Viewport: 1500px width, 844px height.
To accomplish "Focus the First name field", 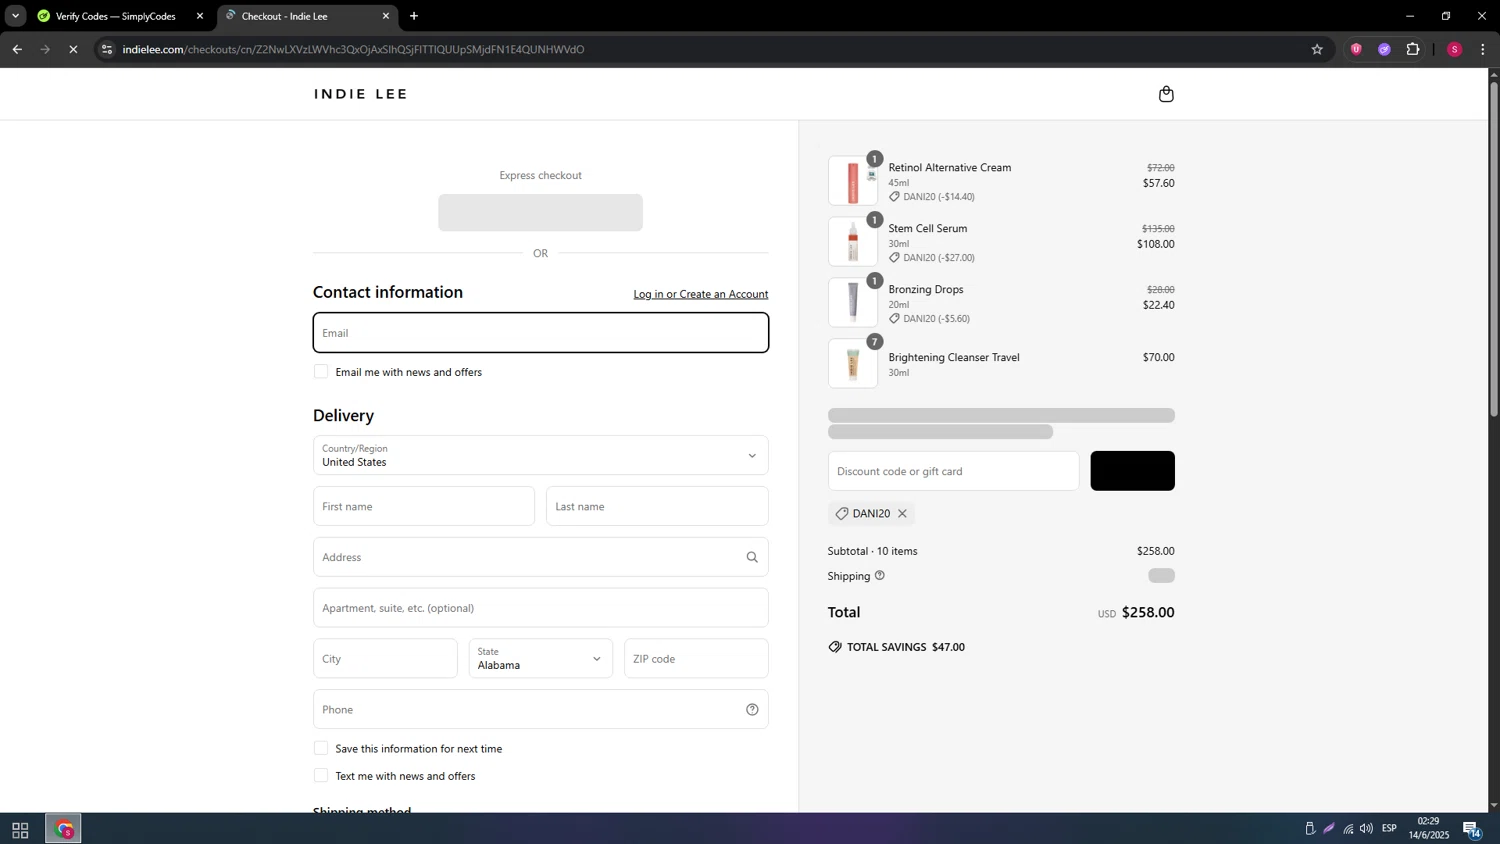I will pos(424,506).
